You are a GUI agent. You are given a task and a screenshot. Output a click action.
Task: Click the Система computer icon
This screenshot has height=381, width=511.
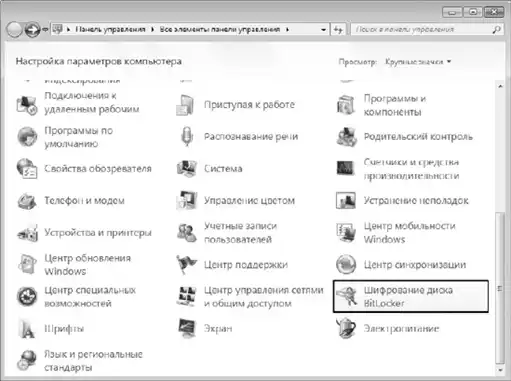pos(187,169)
